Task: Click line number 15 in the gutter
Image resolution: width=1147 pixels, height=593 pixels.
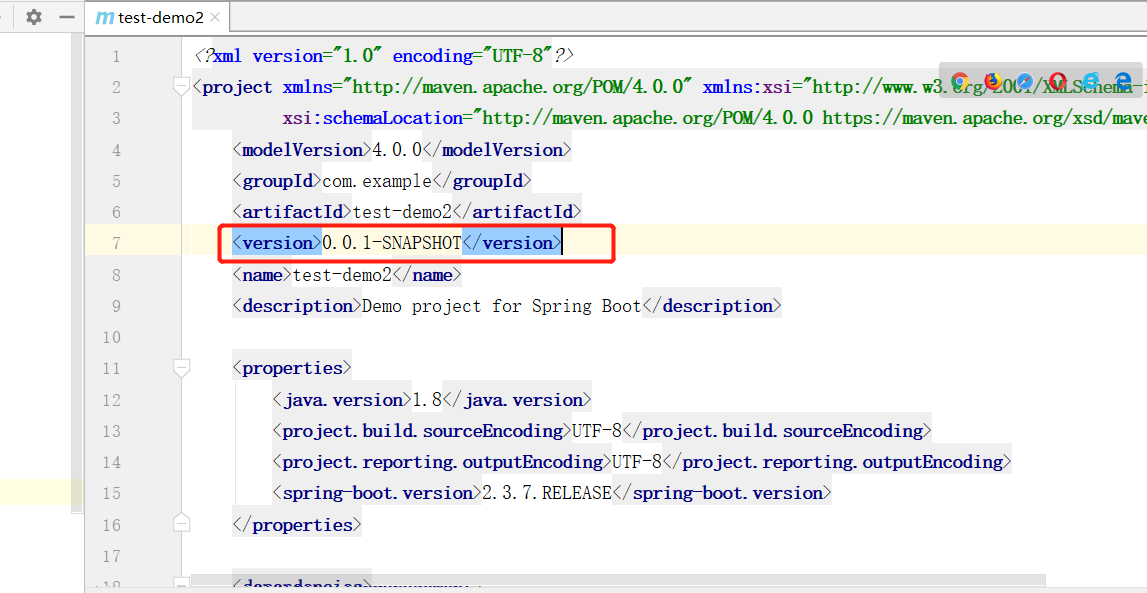Action: click(x=112, y=494)
